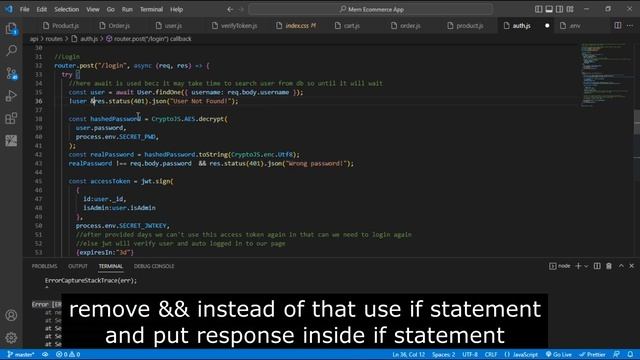Open the Customize Layout icon
The width and height of the screenshot is (640, 360).
click(x=570, y=9)
